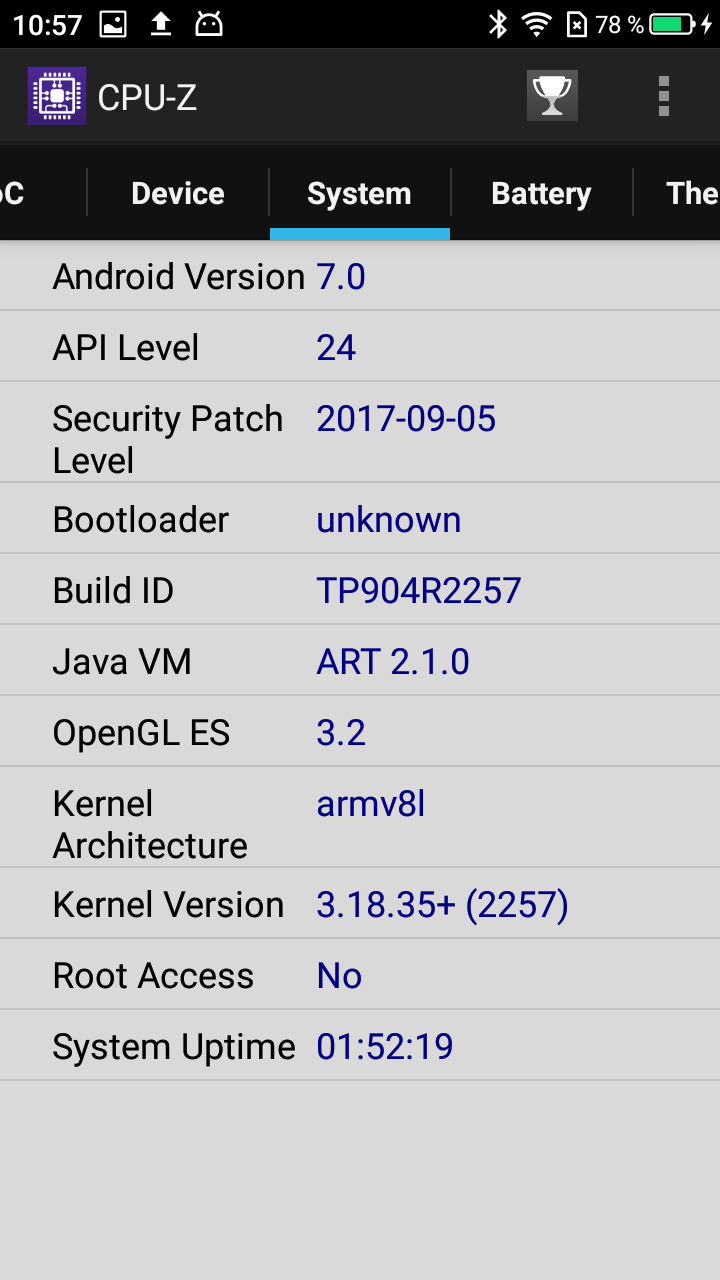Tap the battery charging indicator icon

click(680, 24)
